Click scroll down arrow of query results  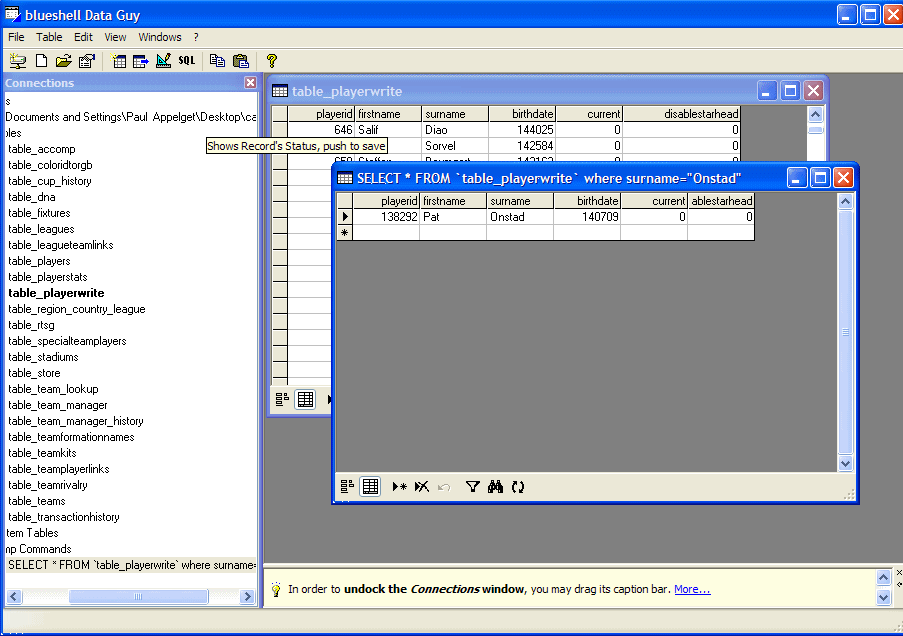coord(845,463)
